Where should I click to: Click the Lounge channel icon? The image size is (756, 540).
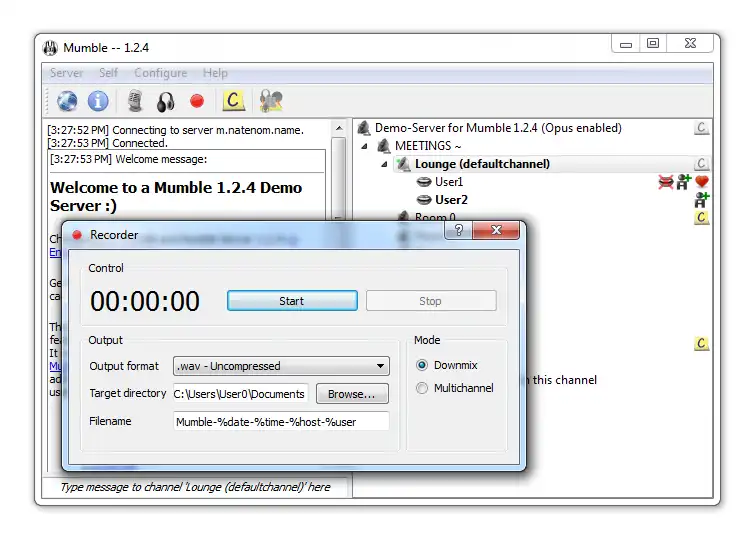click(403, 164)
